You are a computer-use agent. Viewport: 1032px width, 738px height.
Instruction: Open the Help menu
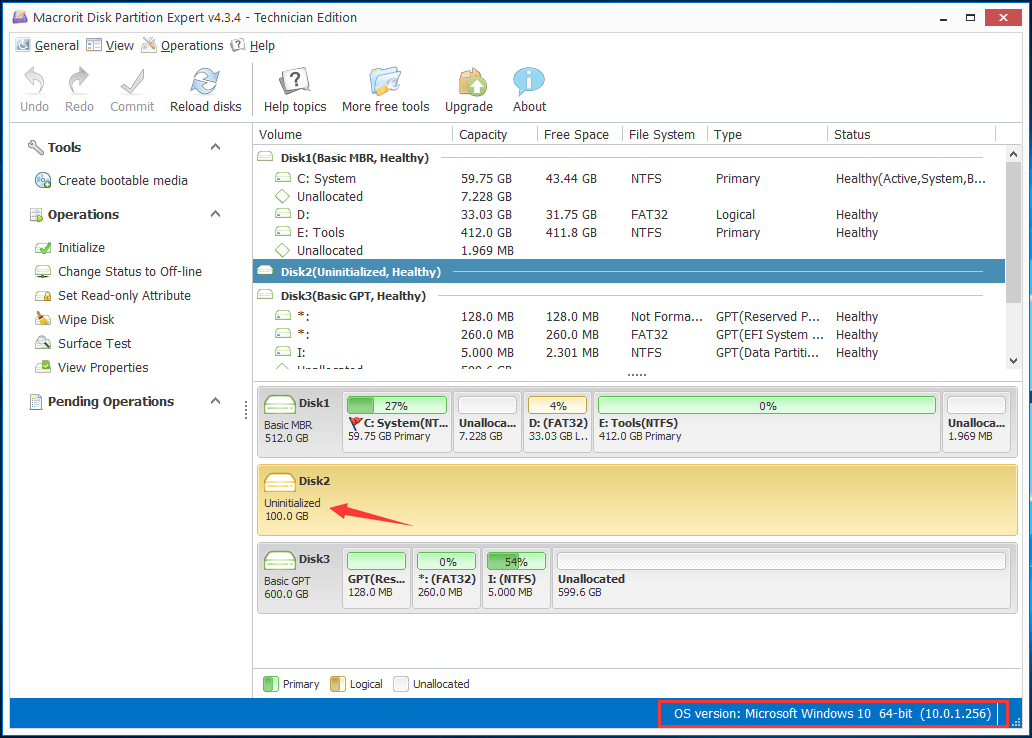(x=253, y=45)
